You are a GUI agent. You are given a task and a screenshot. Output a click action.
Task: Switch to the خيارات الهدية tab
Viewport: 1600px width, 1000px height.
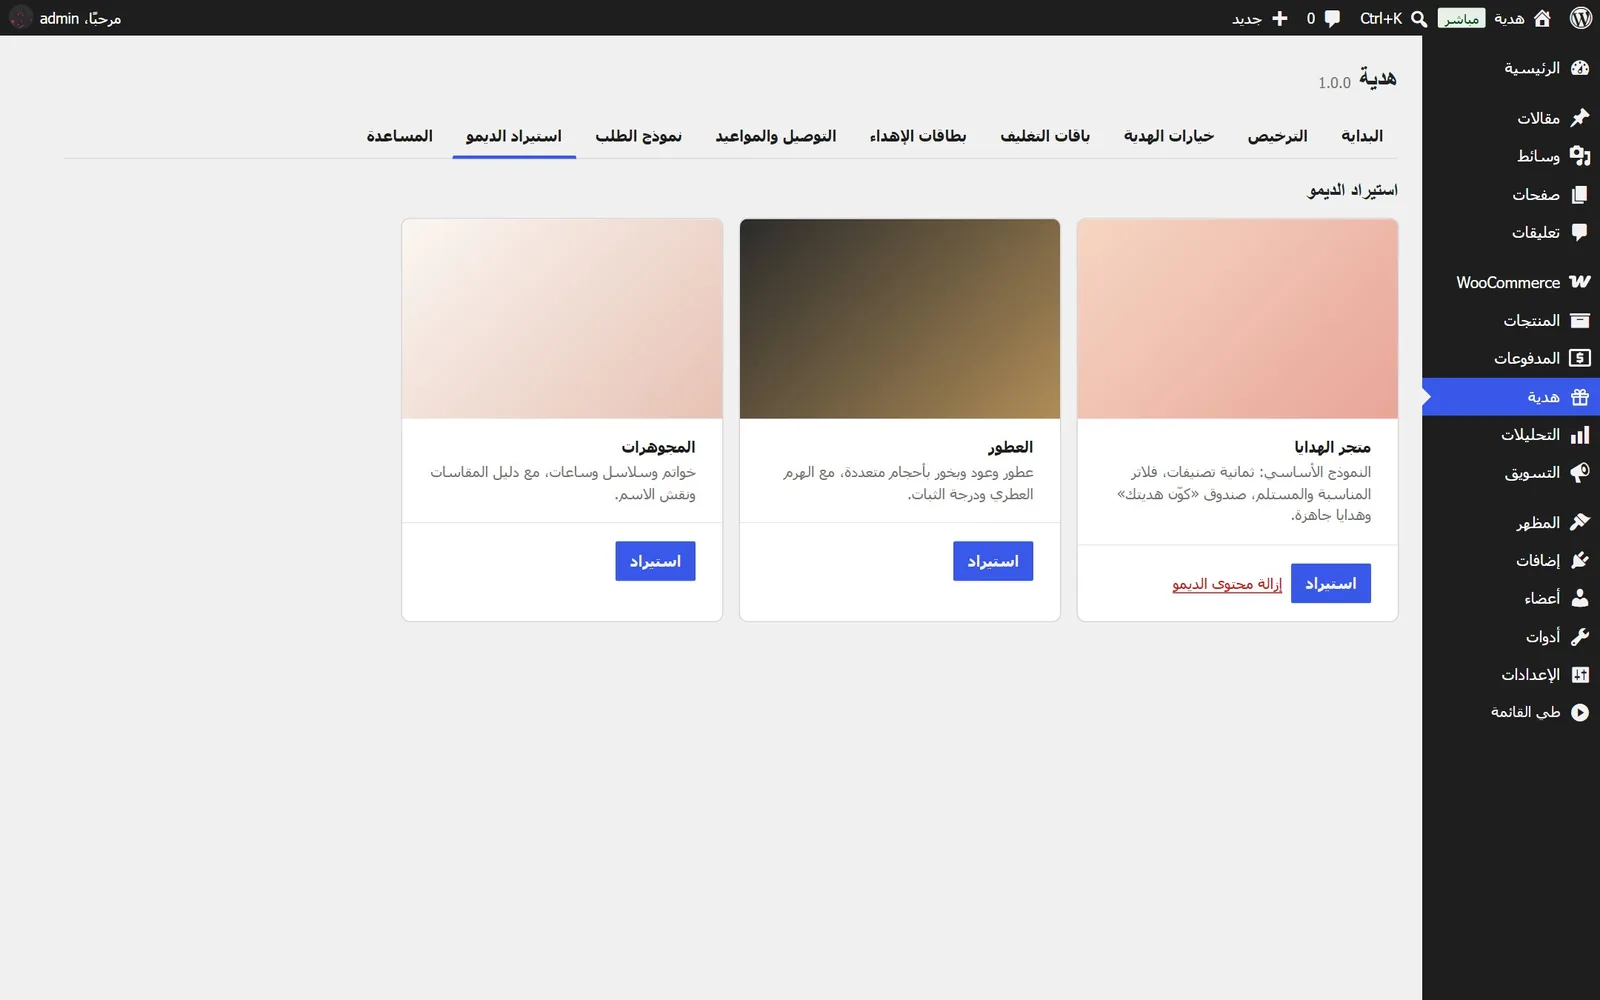coord(1168,136)
